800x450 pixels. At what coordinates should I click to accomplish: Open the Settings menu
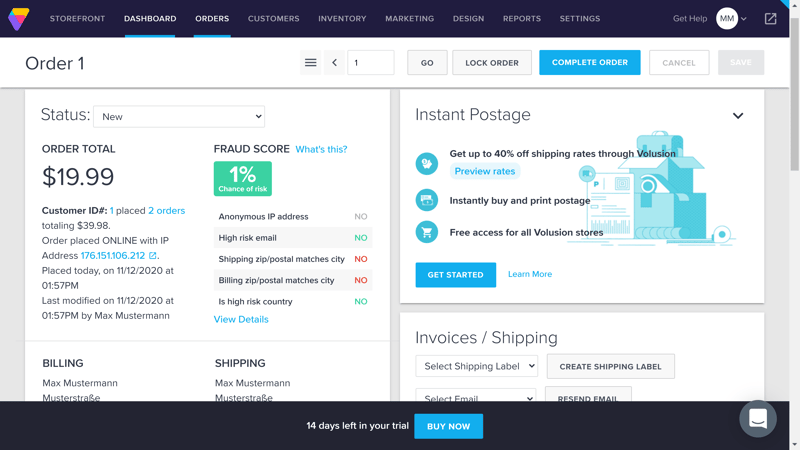[580, 19]
